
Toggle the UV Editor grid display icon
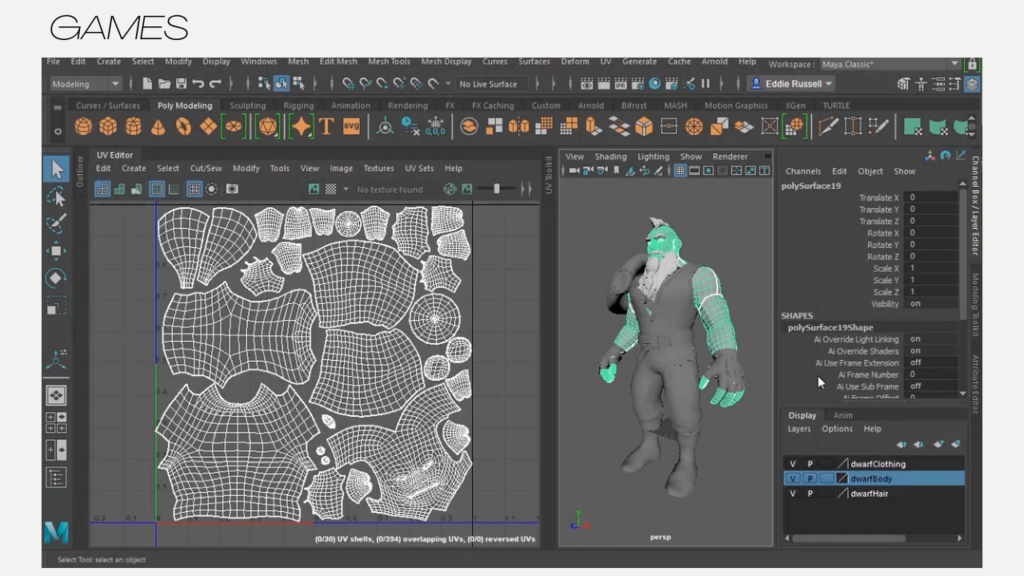[194, 189]
